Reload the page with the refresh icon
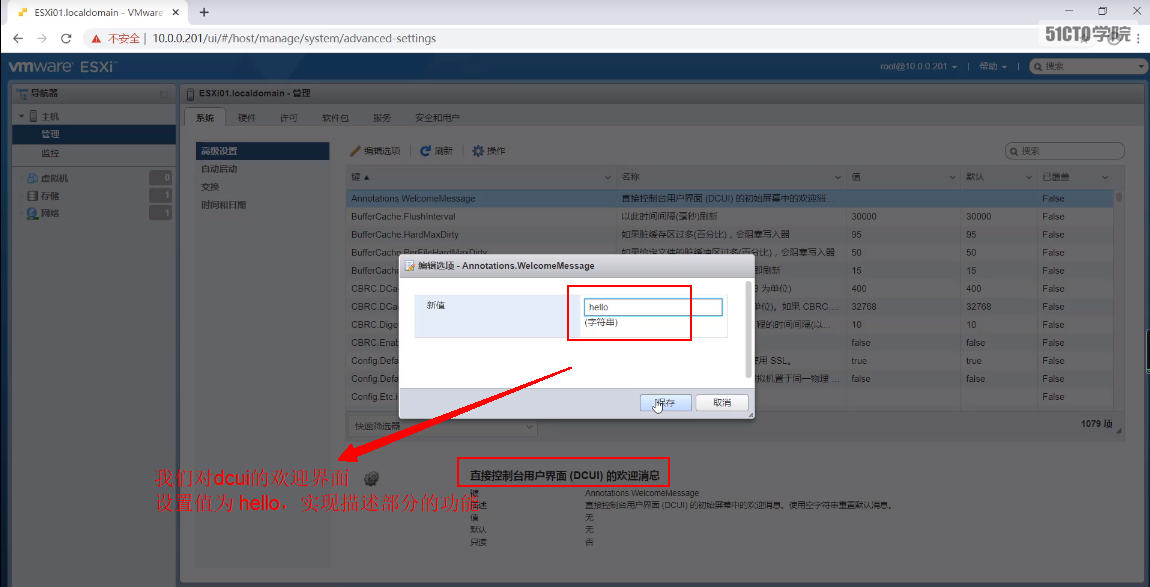This screenshot has width=1150, height=587. point(66,38)
